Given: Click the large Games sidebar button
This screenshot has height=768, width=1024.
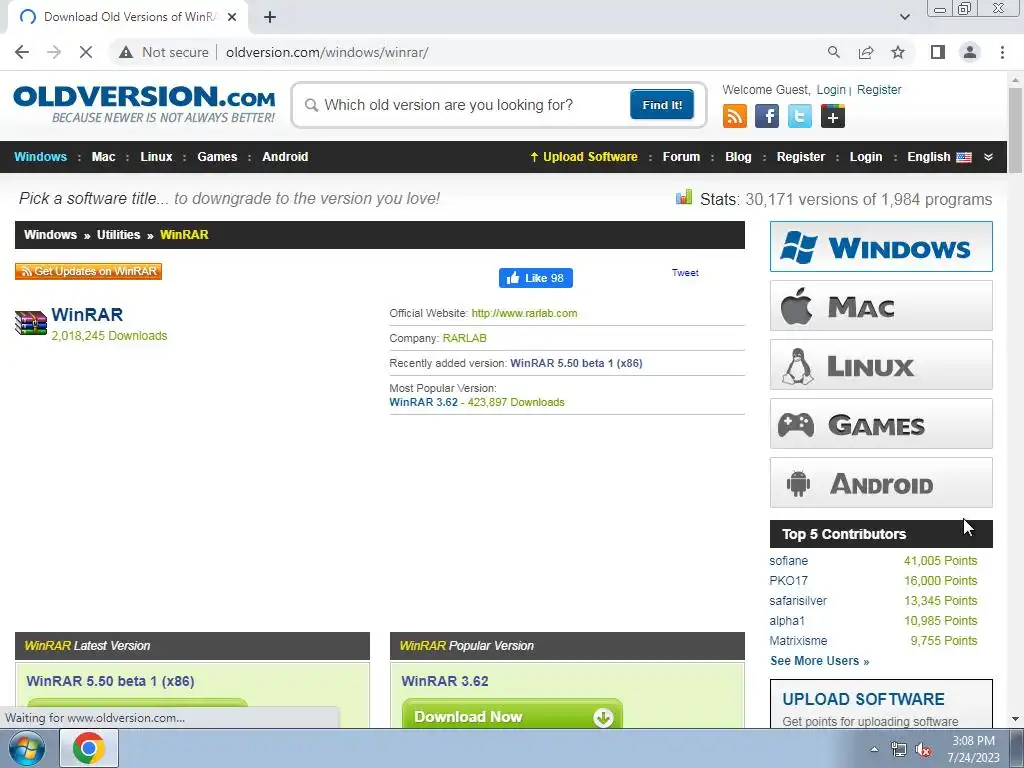Looking at the screenshot, I should coord(881,424).
